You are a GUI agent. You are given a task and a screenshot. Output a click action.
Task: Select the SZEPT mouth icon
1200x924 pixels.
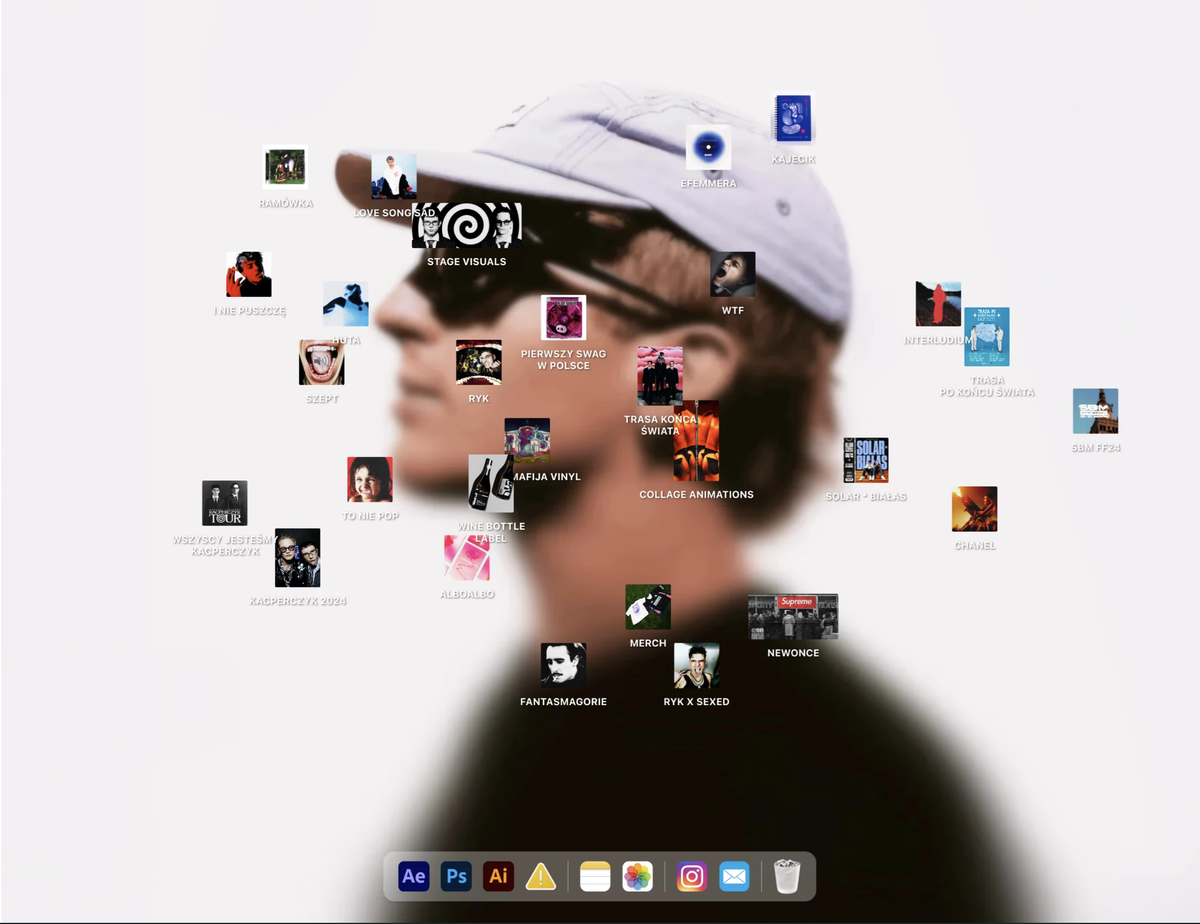point(322,362)
